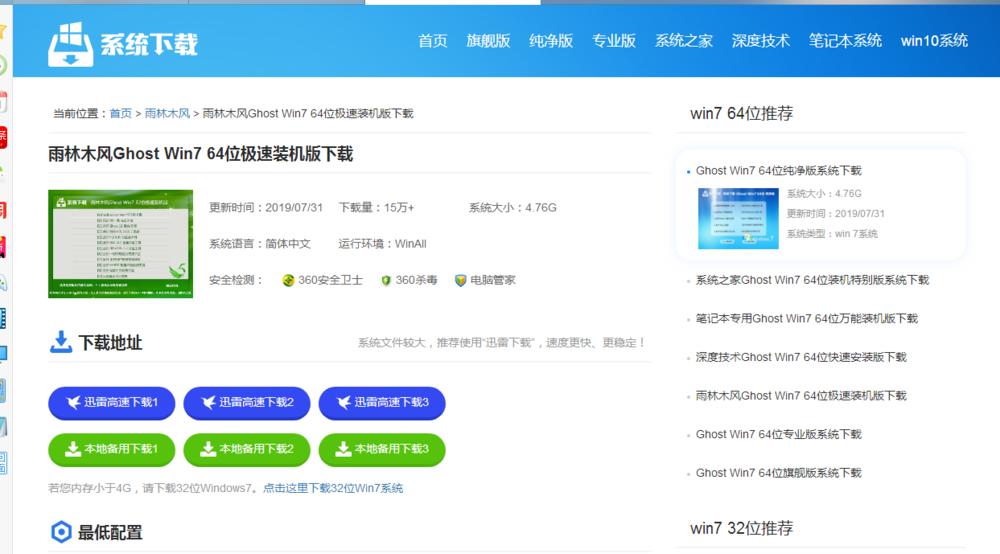Open the green installer screenshot thumbnail
1000x554 pixels.
(x=121, y=244)
